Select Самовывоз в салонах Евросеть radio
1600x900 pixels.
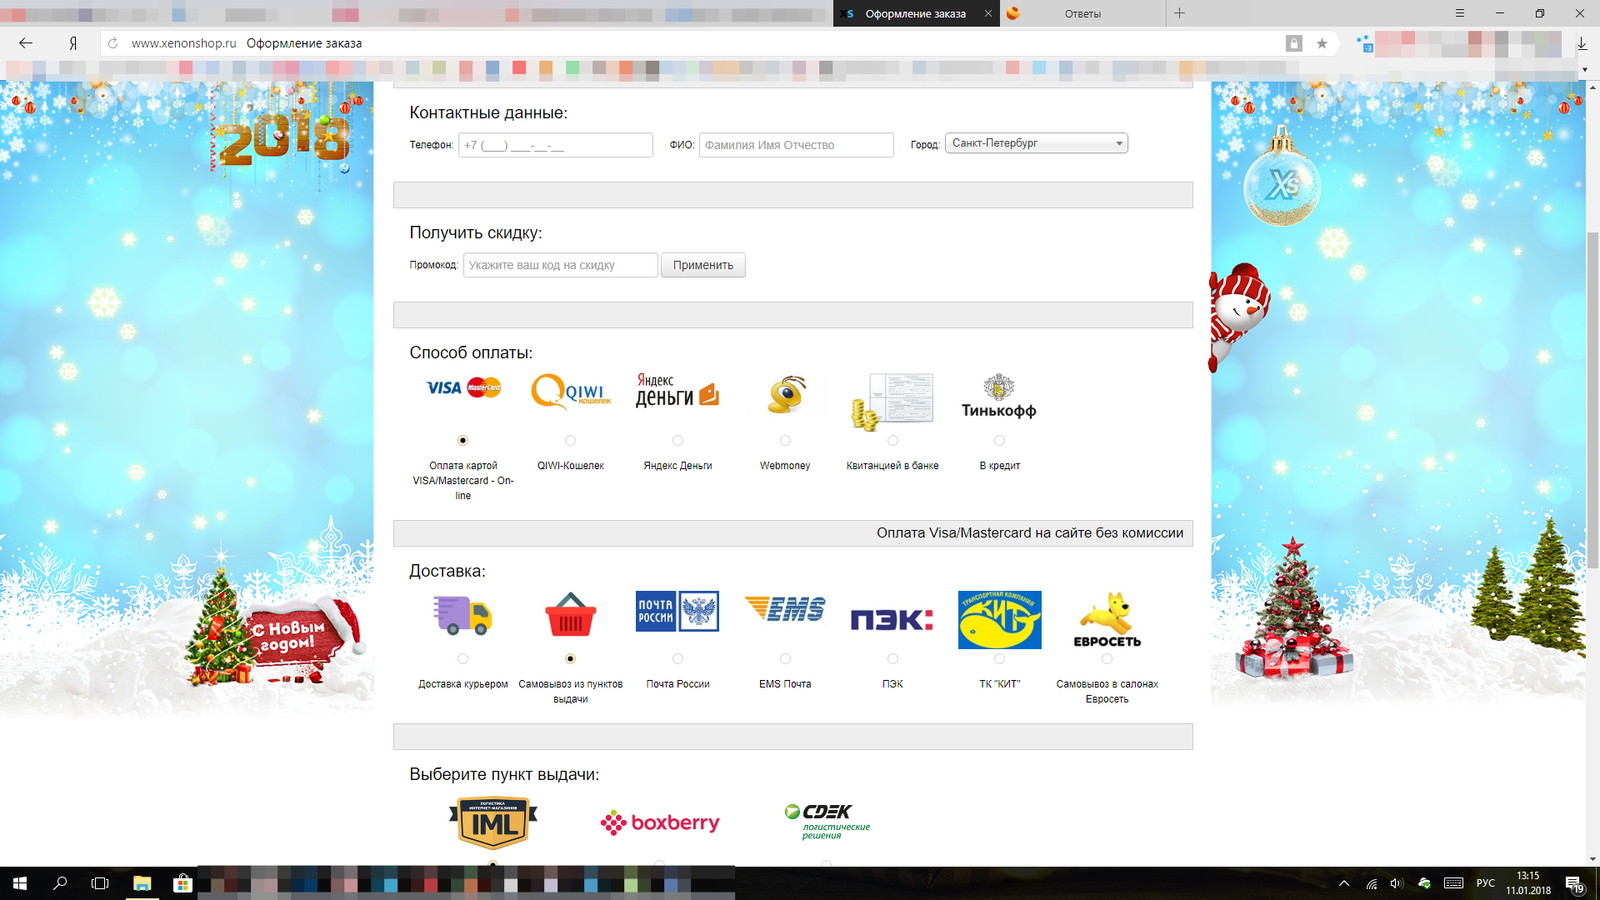(x=1107, y=659)
